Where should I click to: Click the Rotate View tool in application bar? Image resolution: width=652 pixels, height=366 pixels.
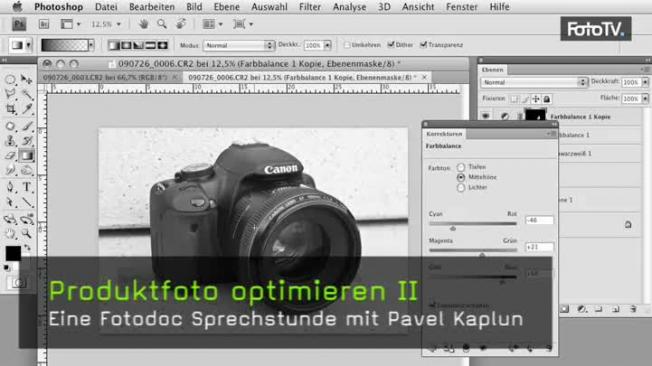pyautogui.click(x=181, y=24)
